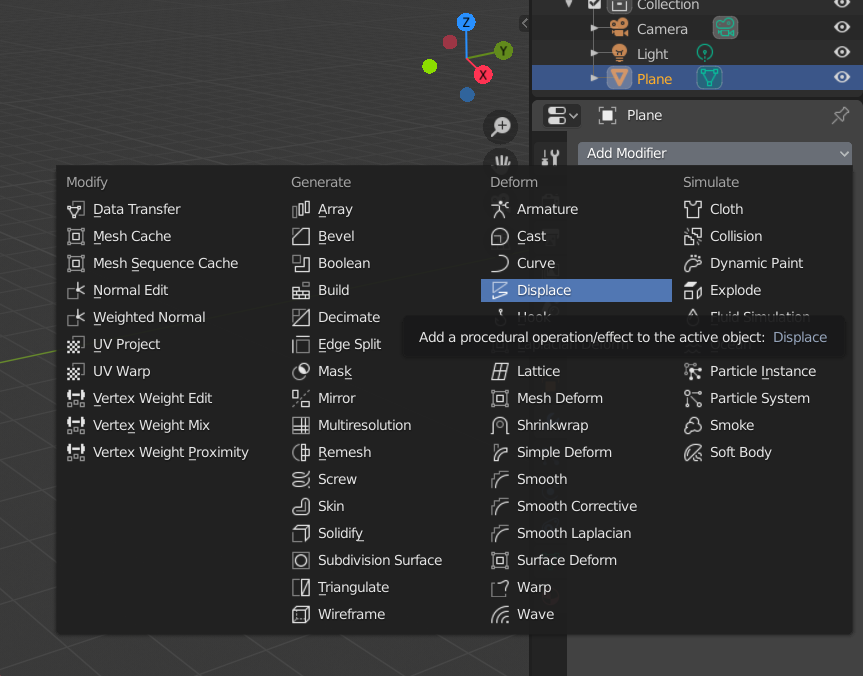The height and width of the screenshot is (676, 863).
Task: Expand the Plane item in the outliner
Action: 593,77
